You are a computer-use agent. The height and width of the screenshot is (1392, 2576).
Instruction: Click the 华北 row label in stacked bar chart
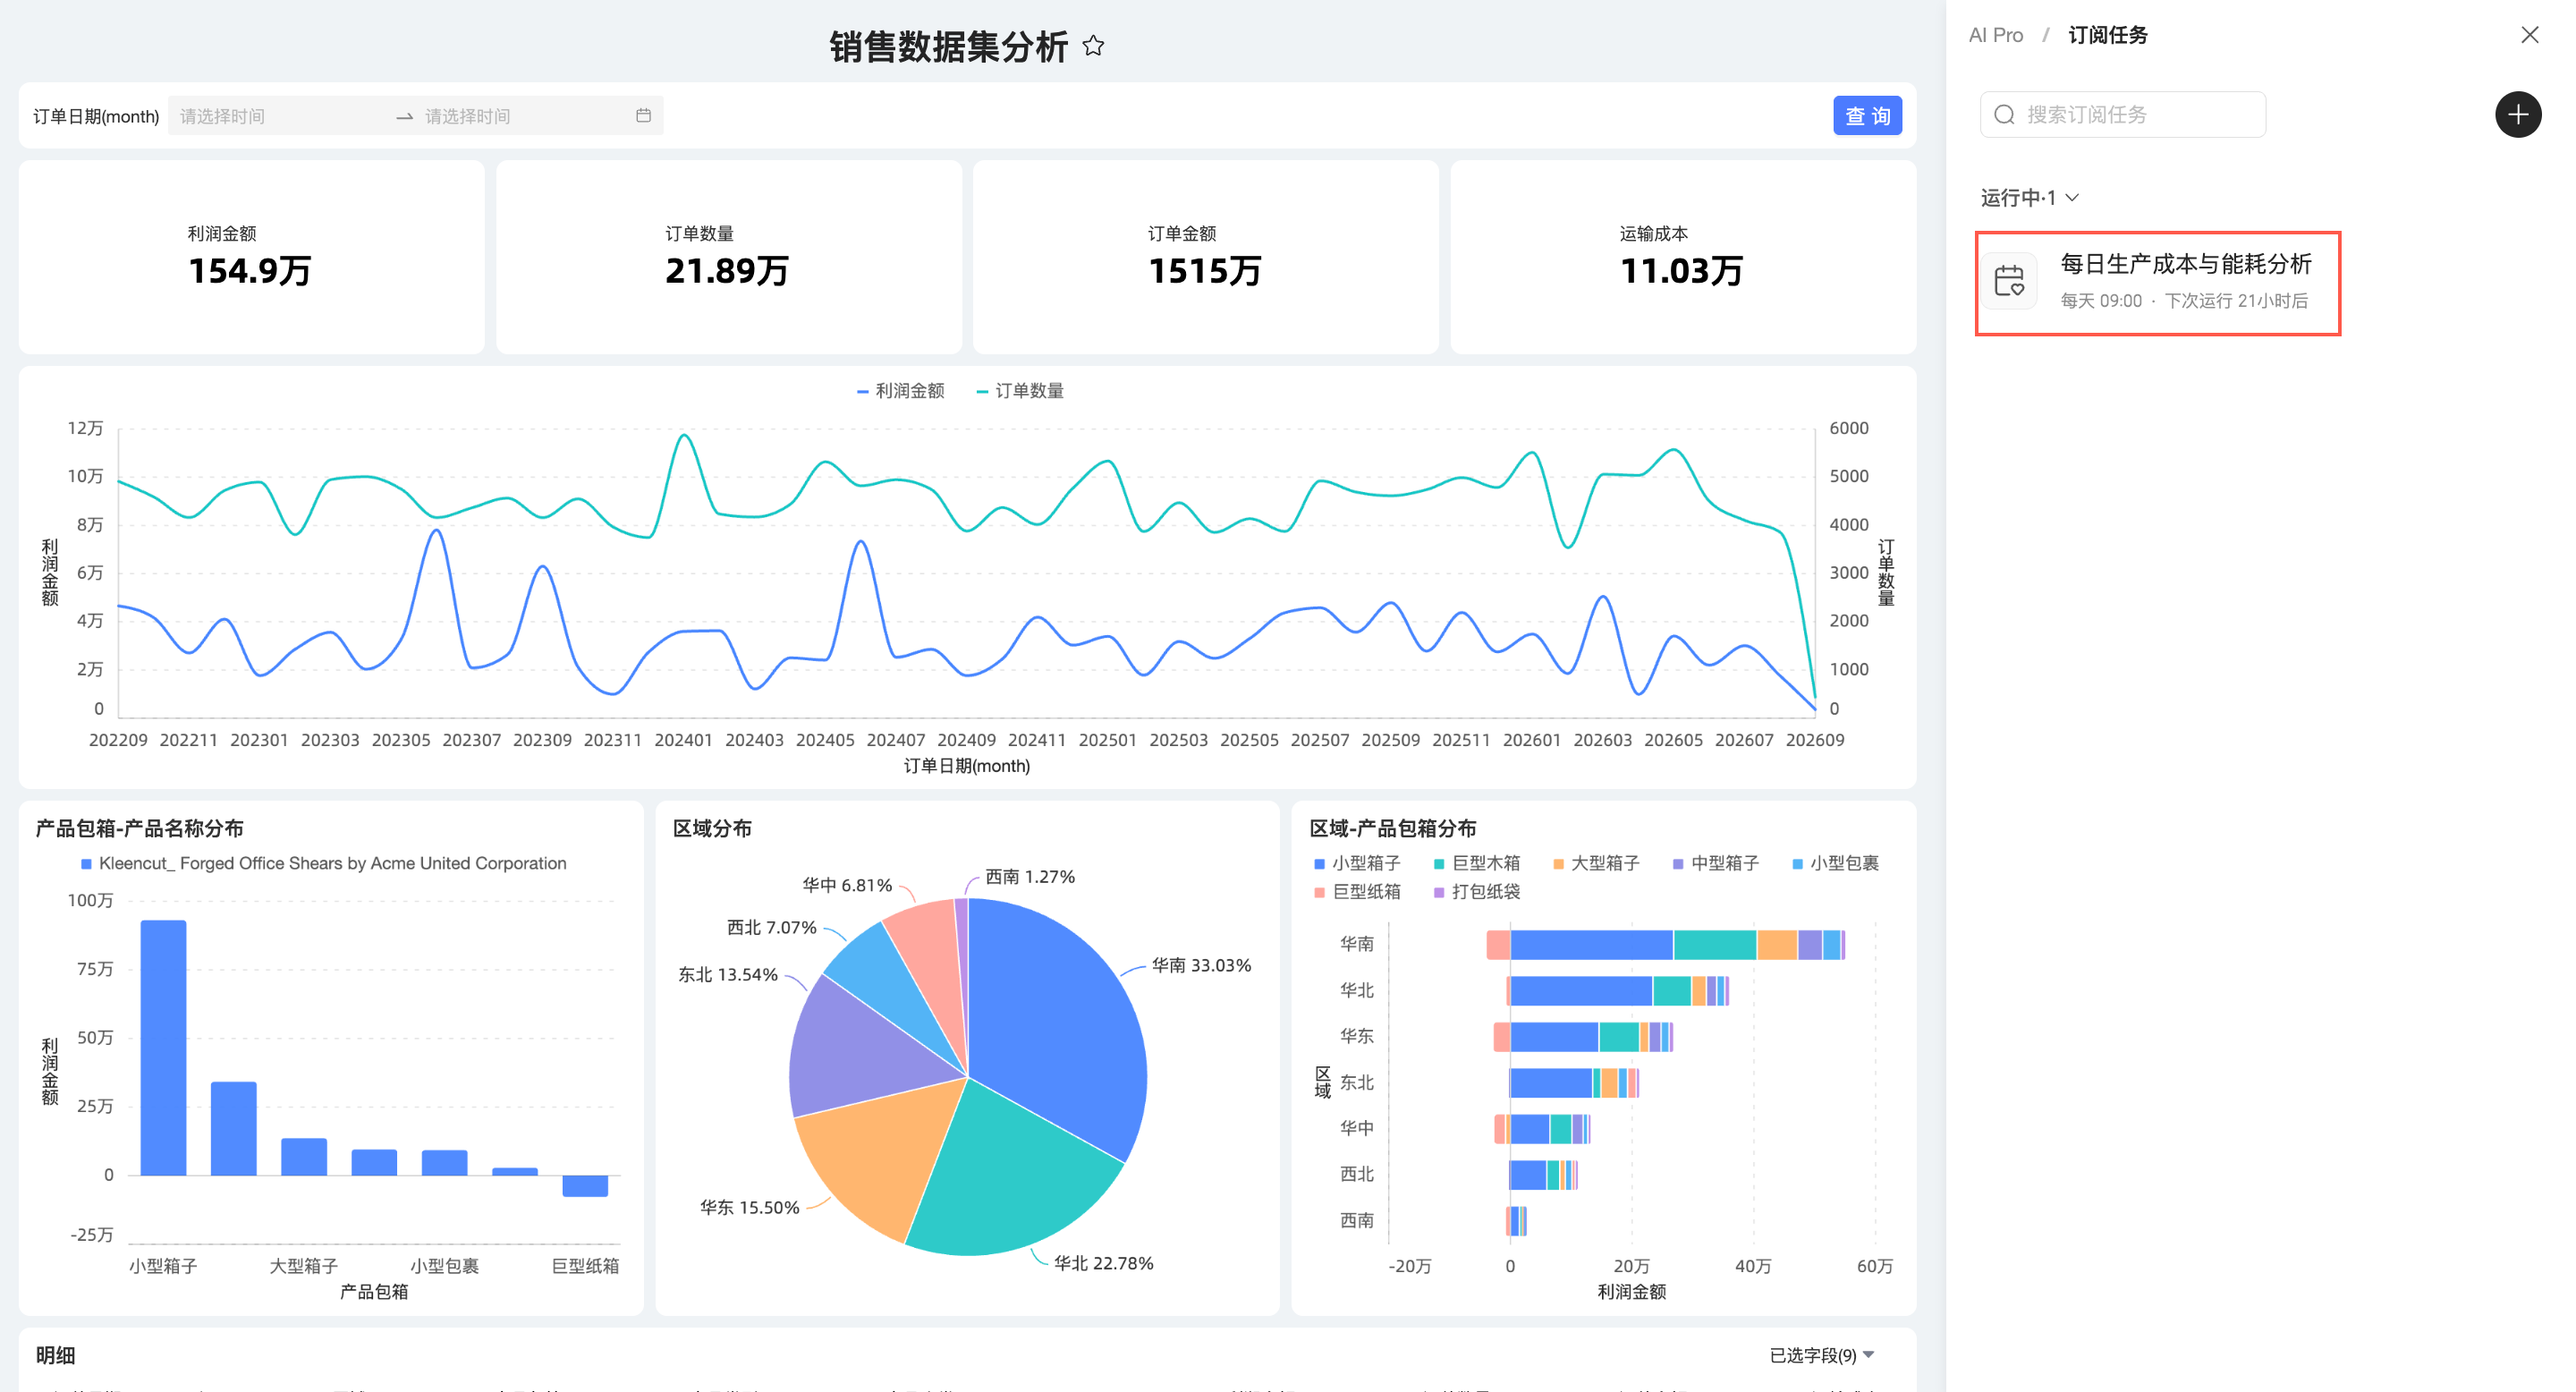pyautogui.click(x=1356, y=990)
